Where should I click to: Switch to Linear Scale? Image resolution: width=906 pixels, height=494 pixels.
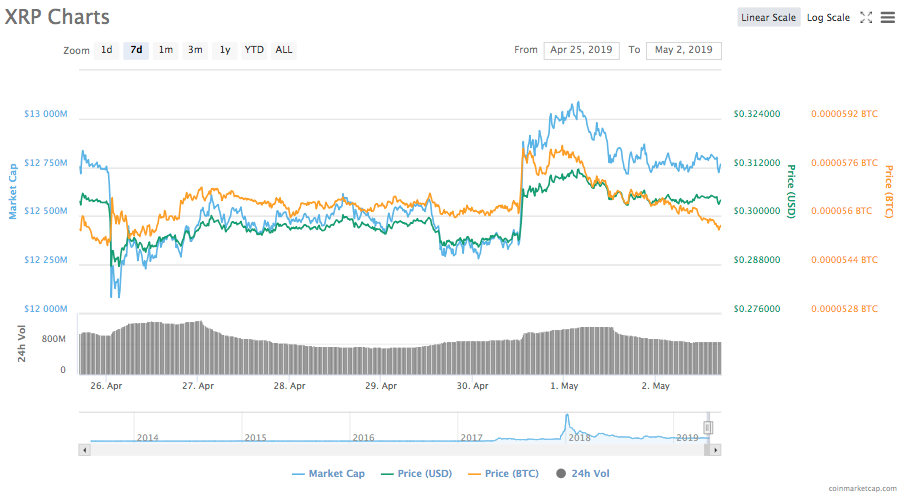pos(768,17)
